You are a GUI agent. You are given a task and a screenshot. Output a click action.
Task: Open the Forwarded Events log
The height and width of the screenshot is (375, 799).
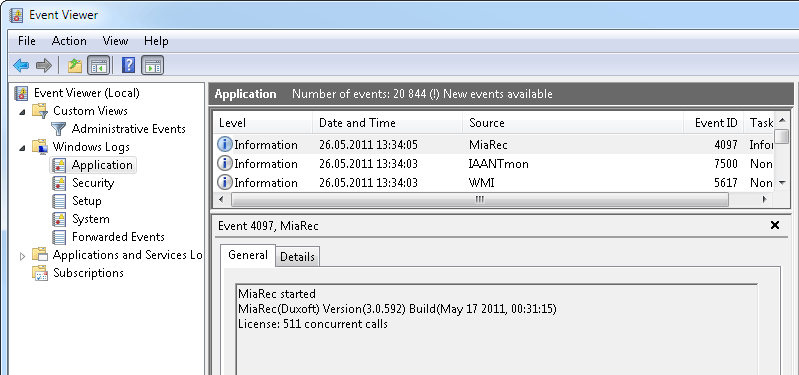click(x=118, y=237)
